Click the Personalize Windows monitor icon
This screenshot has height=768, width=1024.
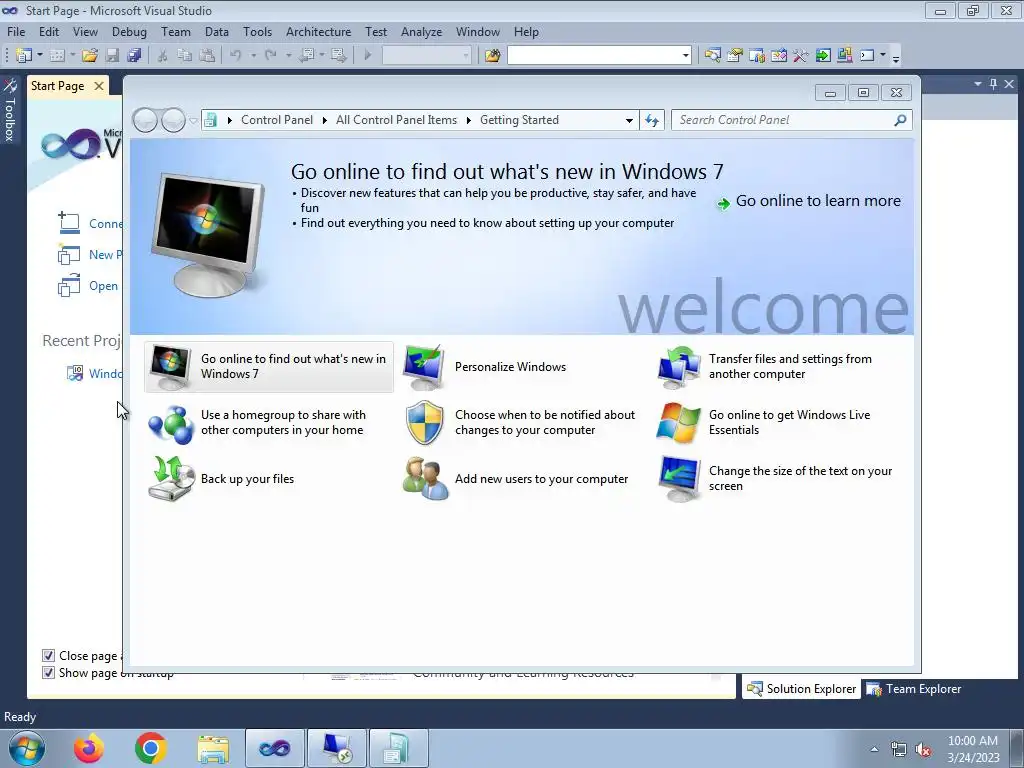tap(424, 367)
